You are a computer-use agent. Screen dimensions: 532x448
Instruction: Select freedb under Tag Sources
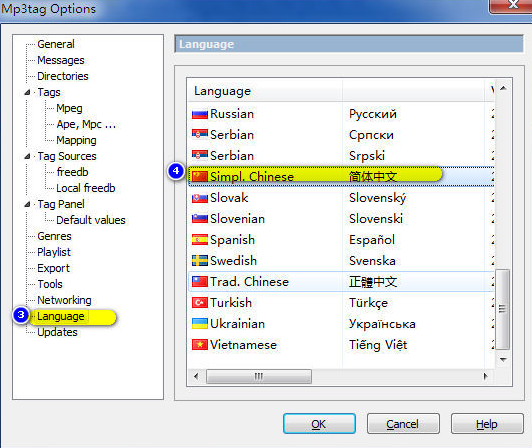(72, 172)
